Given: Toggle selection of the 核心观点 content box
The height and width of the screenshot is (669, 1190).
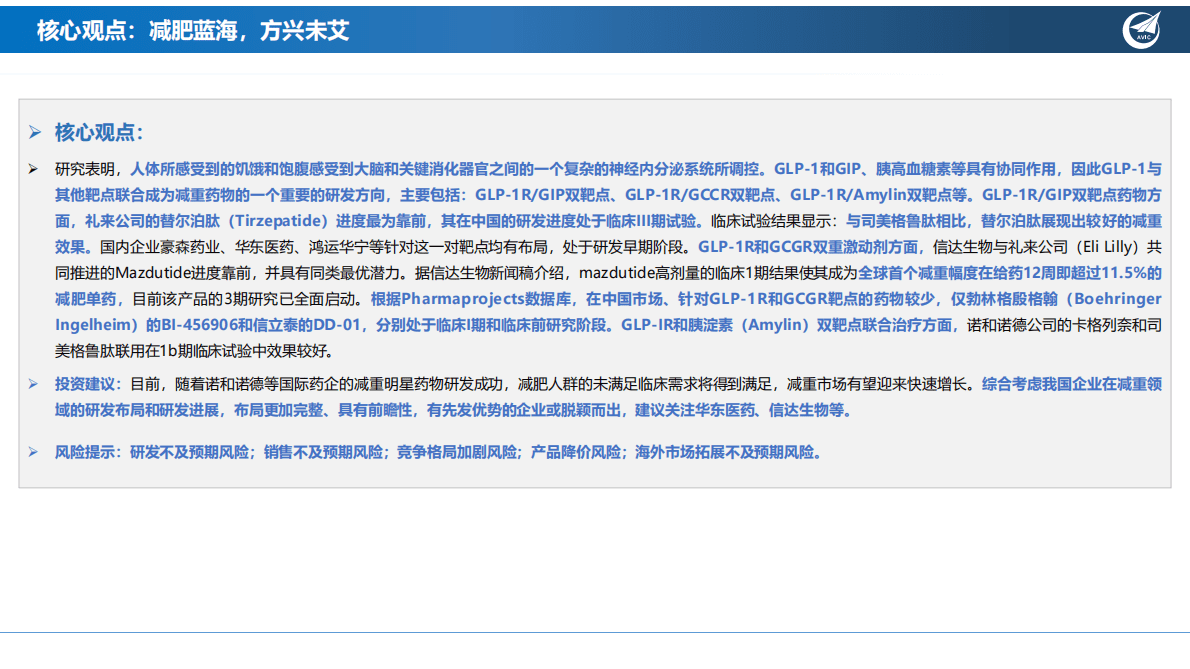Looking at the screenshot, I should pyautogui.click(x=595, y=295).
